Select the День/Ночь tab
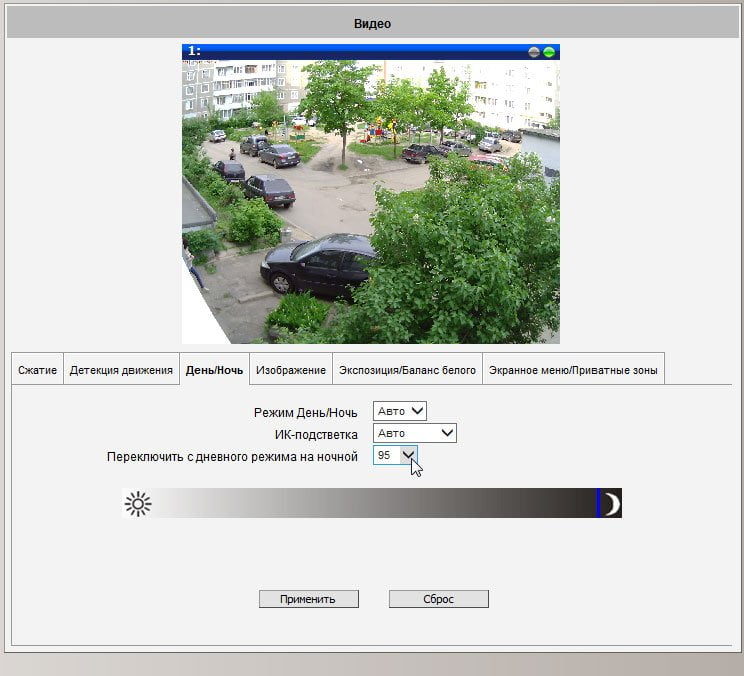 [214, 370]
